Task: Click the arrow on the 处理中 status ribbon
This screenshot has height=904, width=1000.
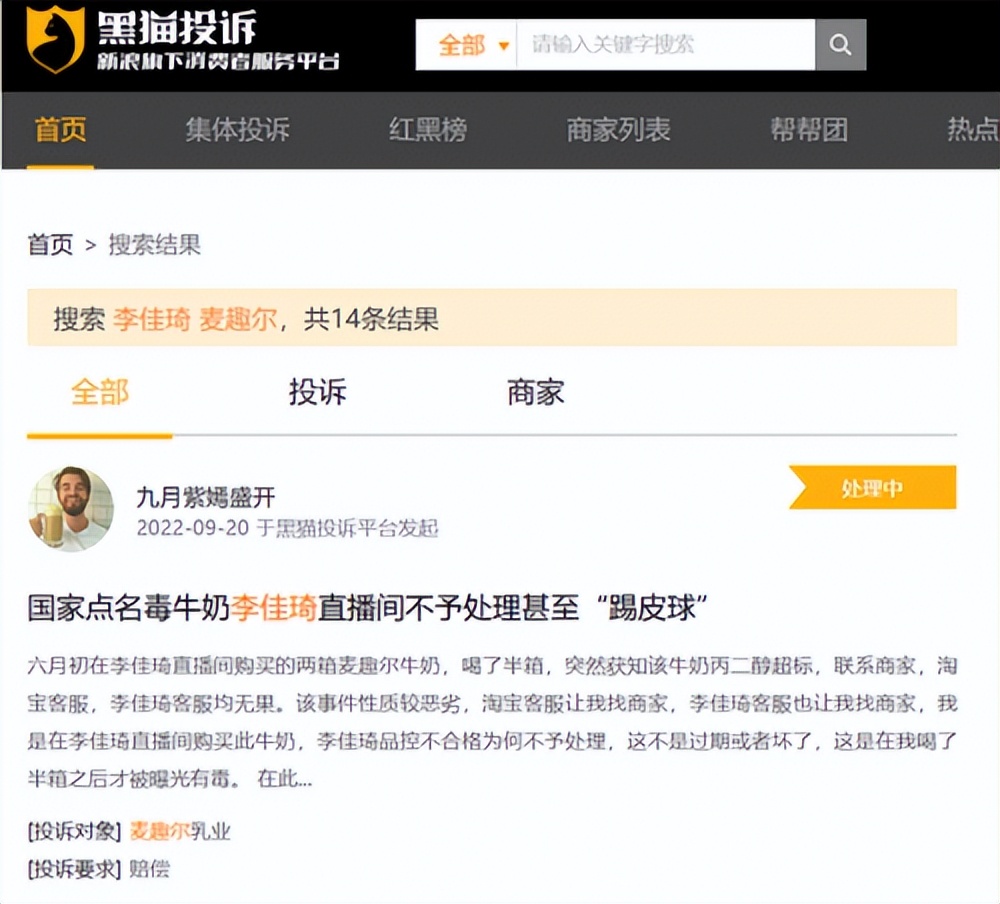Action: 801,487
